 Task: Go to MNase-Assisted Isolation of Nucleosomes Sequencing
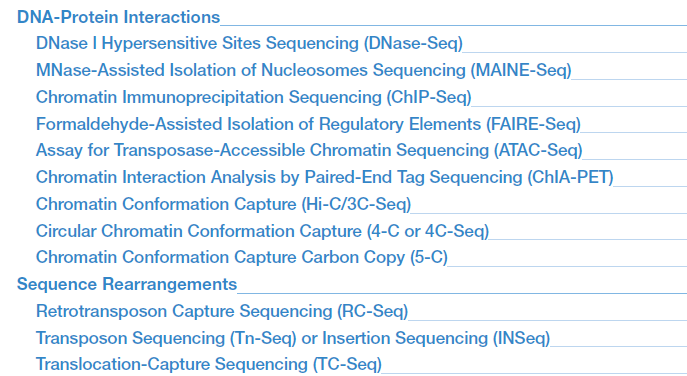click(304, 70)
